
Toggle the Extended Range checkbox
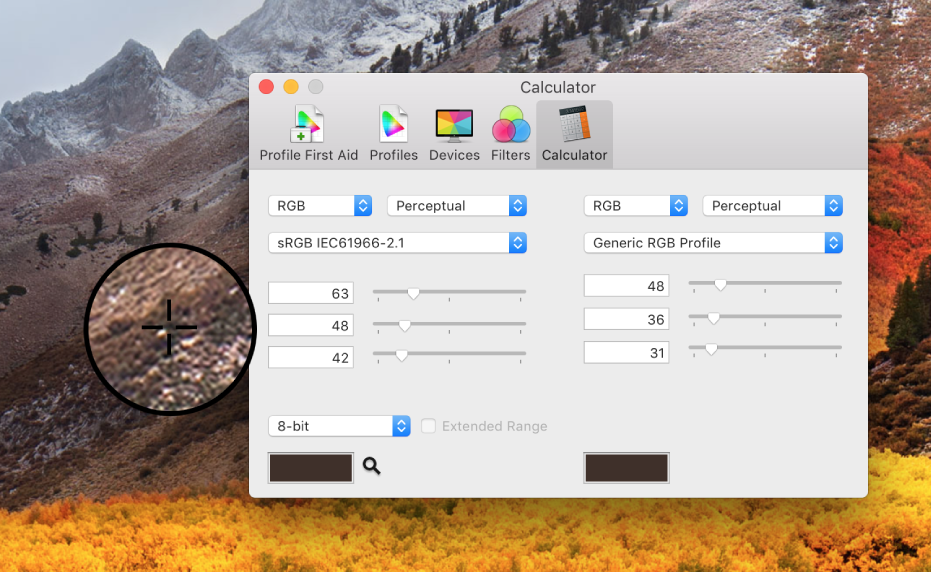pos(428,426)
